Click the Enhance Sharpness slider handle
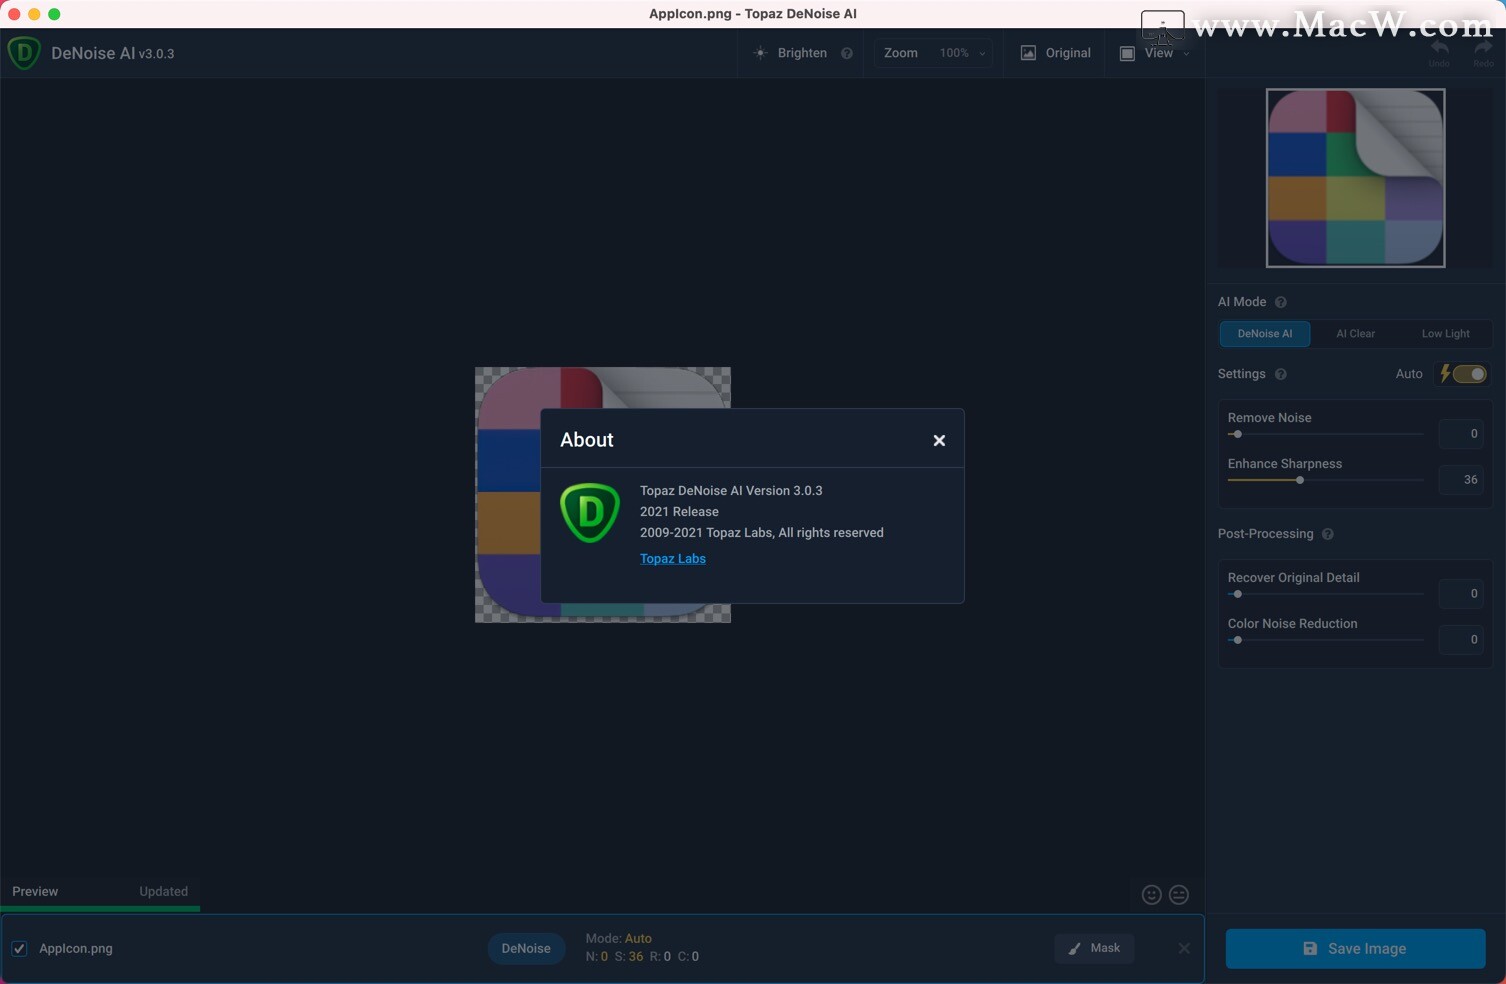Viewport: 1506px width, 984px height. click(x=1300, y=480)
